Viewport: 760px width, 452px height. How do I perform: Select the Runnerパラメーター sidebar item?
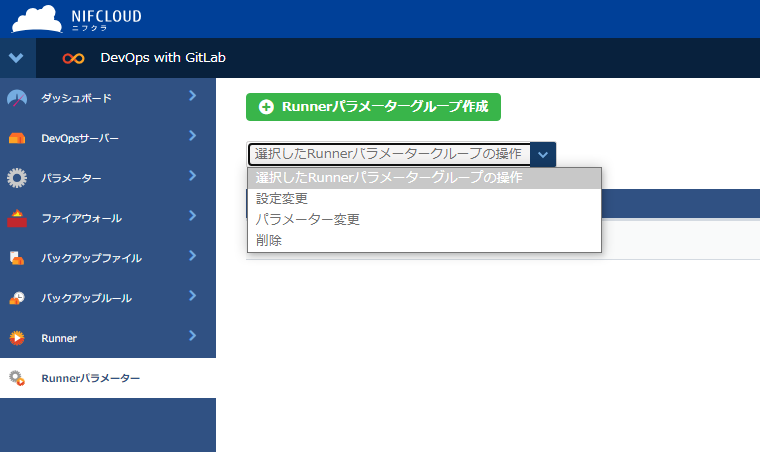click(x=108, y=378)
